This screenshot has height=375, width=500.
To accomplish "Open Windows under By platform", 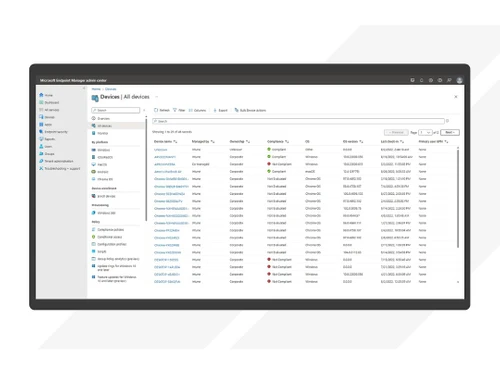I will tap(101, 150).
